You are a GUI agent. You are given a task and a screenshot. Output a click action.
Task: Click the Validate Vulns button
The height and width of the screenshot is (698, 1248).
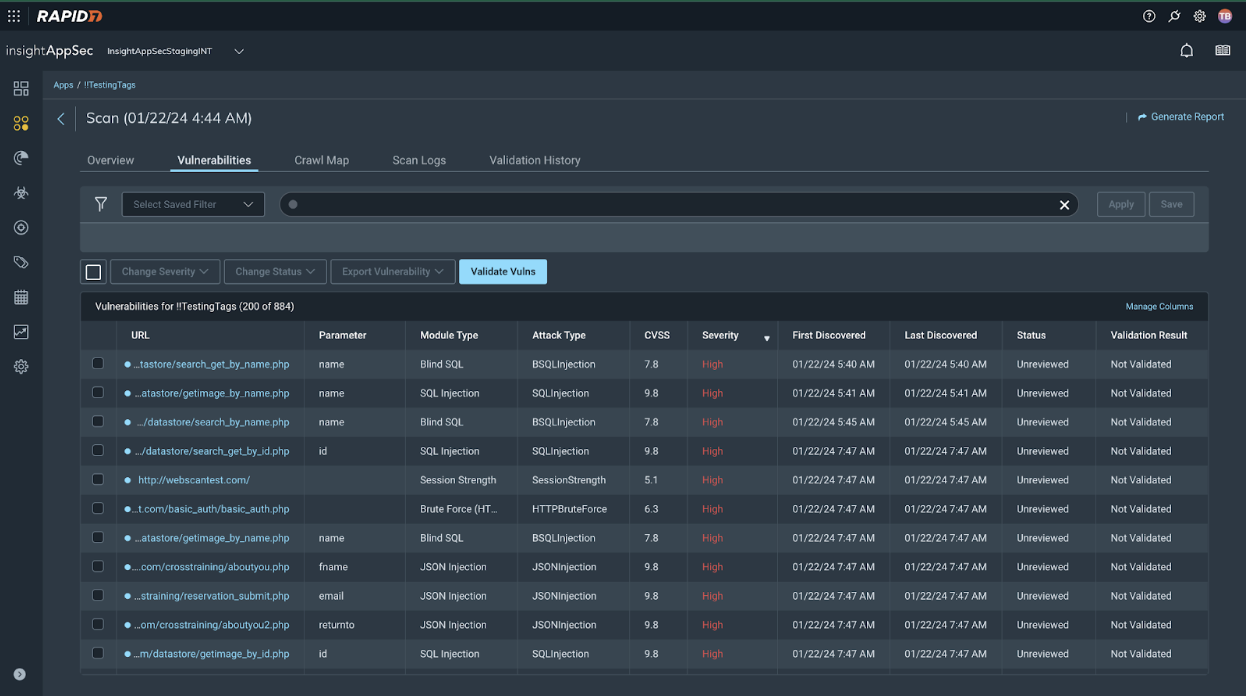(502, 272)
